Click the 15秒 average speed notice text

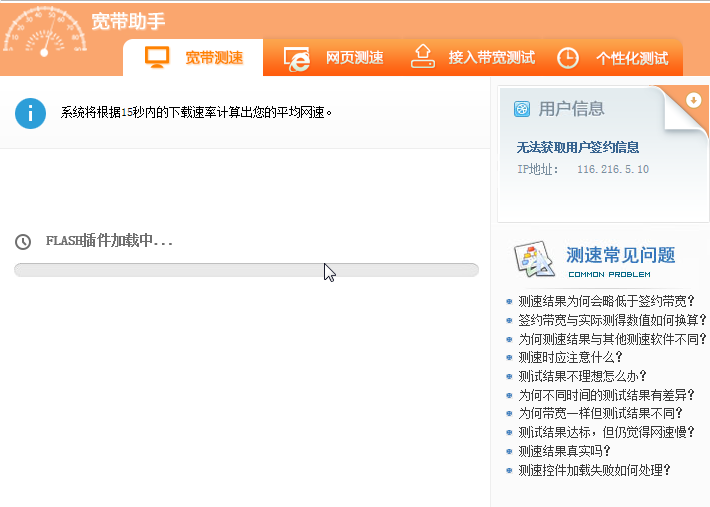coord(196,112)
